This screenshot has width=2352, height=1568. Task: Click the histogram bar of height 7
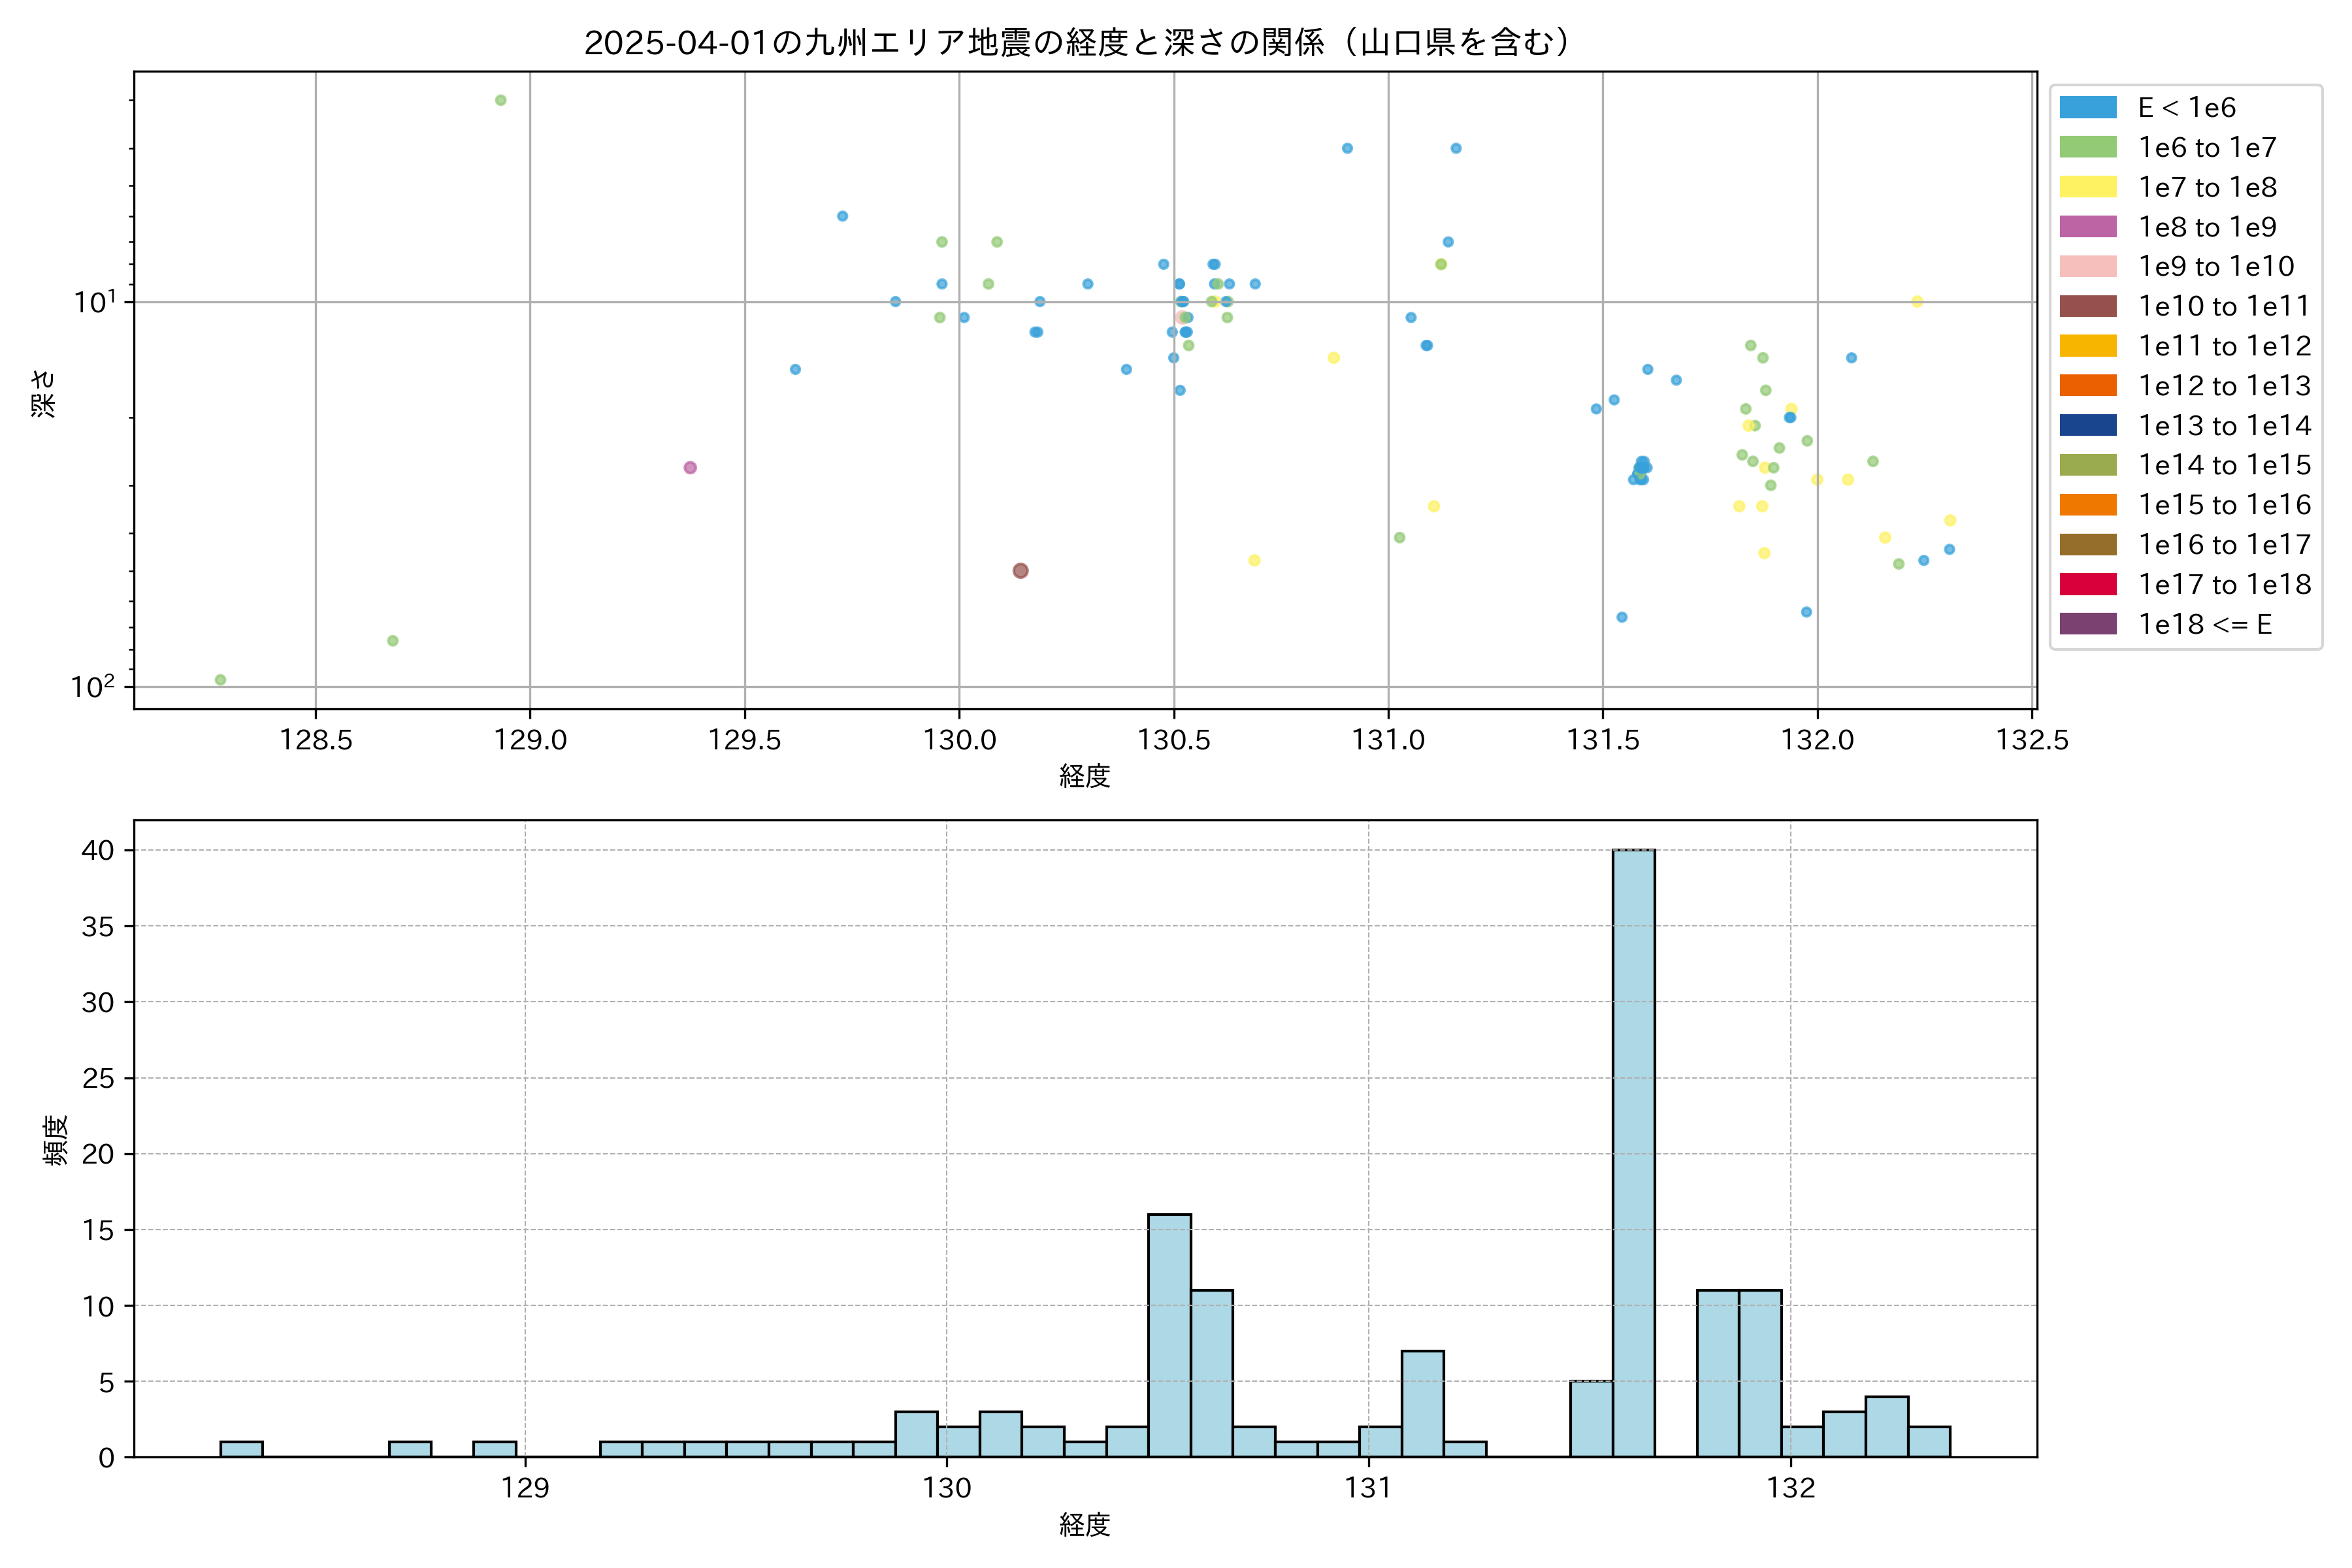[x=1422, y=1403]
